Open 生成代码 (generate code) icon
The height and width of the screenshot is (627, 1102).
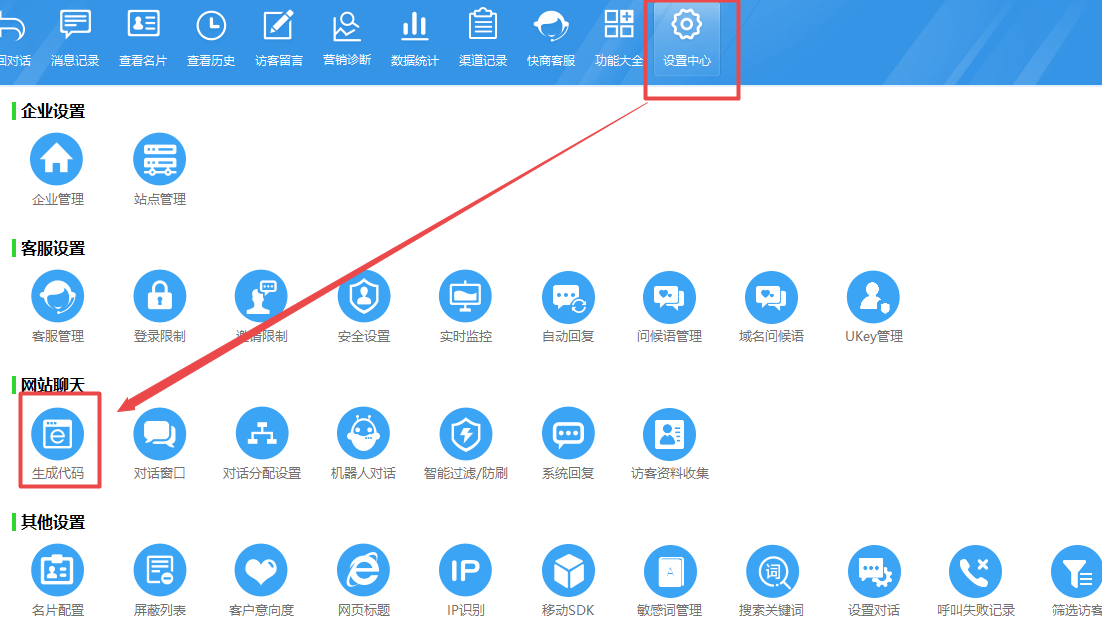click(58, 434)
